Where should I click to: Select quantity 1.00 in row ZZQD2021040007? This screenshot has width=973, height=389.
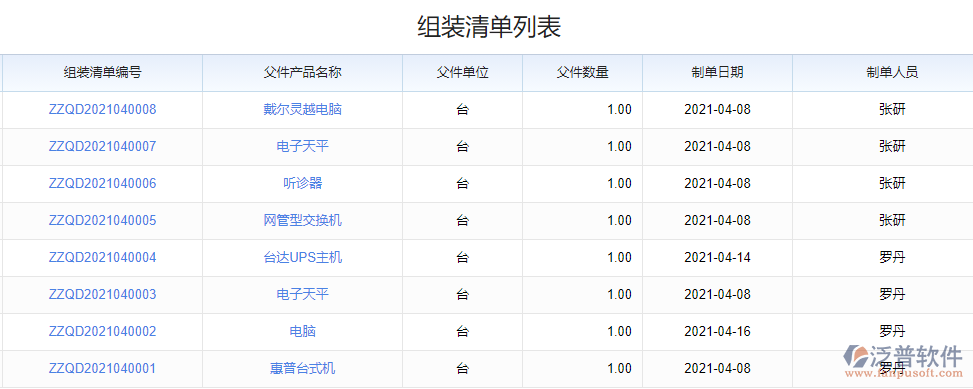(x=619, y=146)
